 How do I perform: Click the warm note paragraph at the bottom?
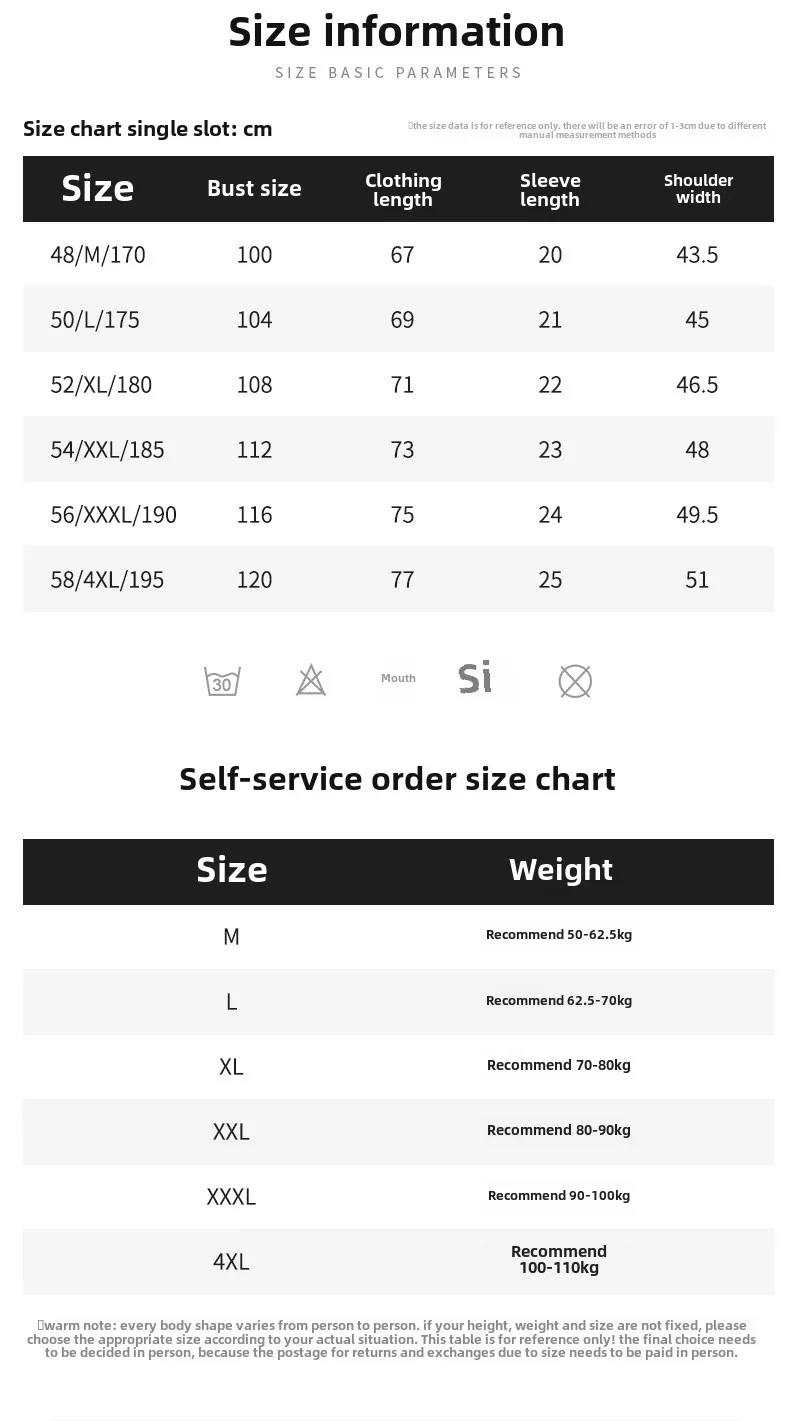click(x=397, y=1339)
